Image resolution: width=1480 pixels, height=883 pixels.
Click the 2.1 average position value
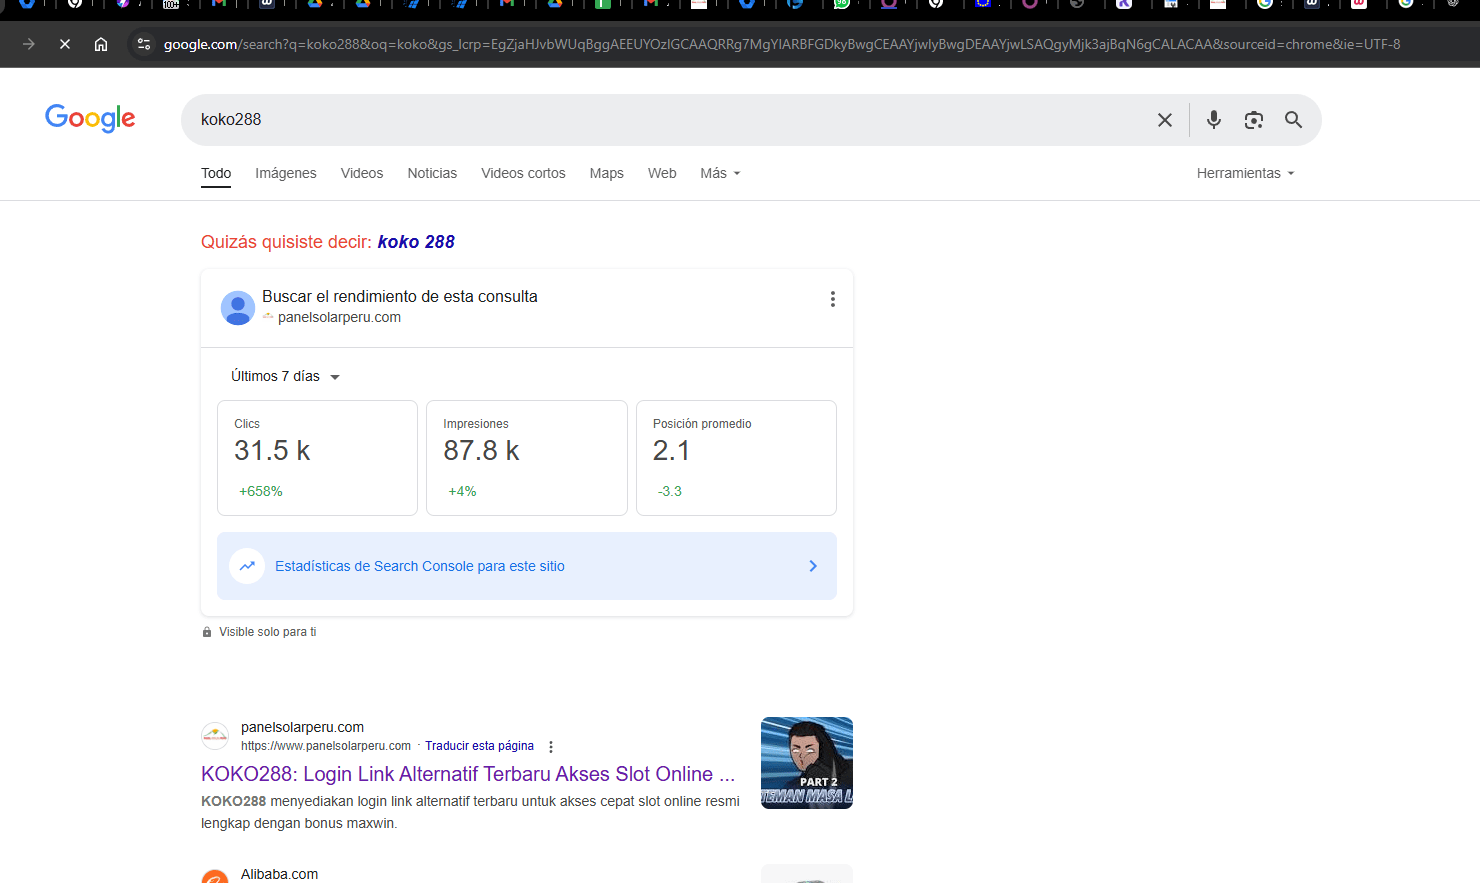point(671,451)
